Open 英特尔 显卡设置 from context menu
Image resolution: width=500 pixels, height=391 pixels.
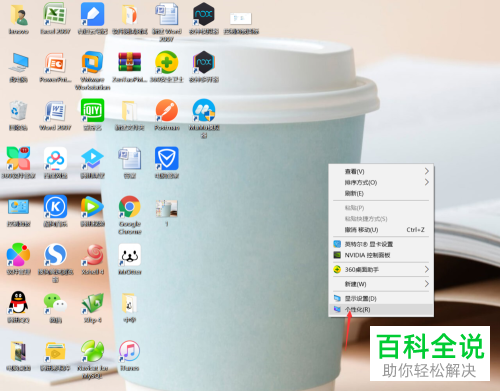381,244
